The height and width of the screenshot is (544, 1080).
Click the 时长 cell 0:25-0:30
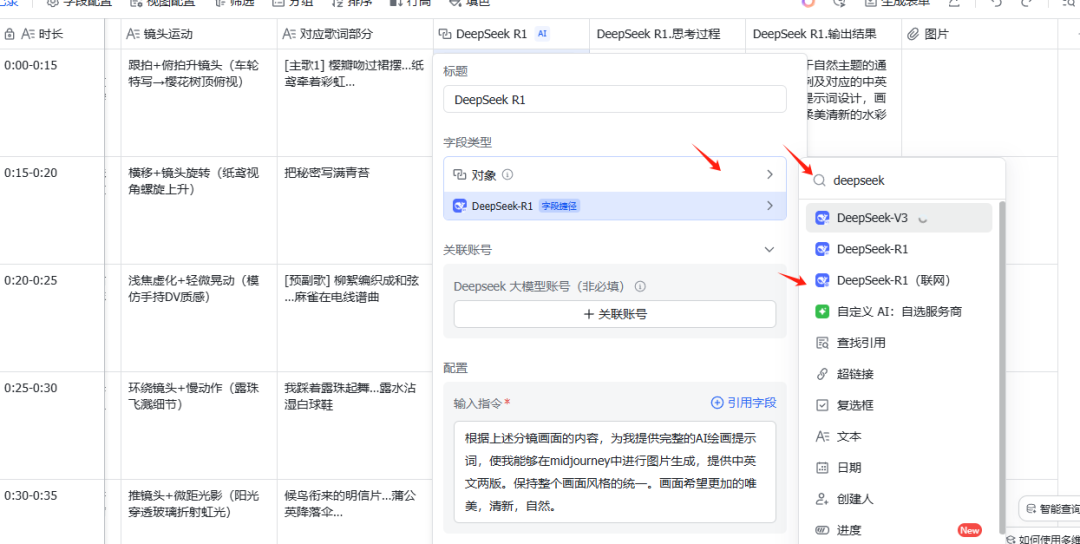[52, 425]
